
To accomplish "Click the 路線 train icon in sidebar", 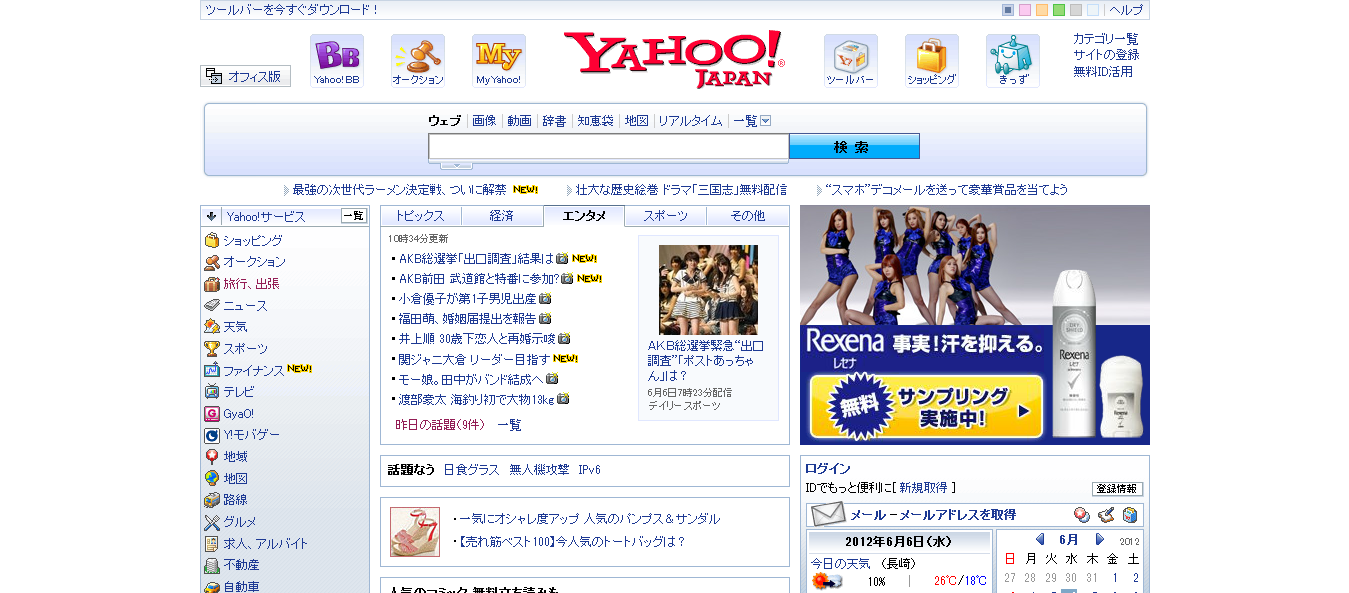I will coord(212,500).
